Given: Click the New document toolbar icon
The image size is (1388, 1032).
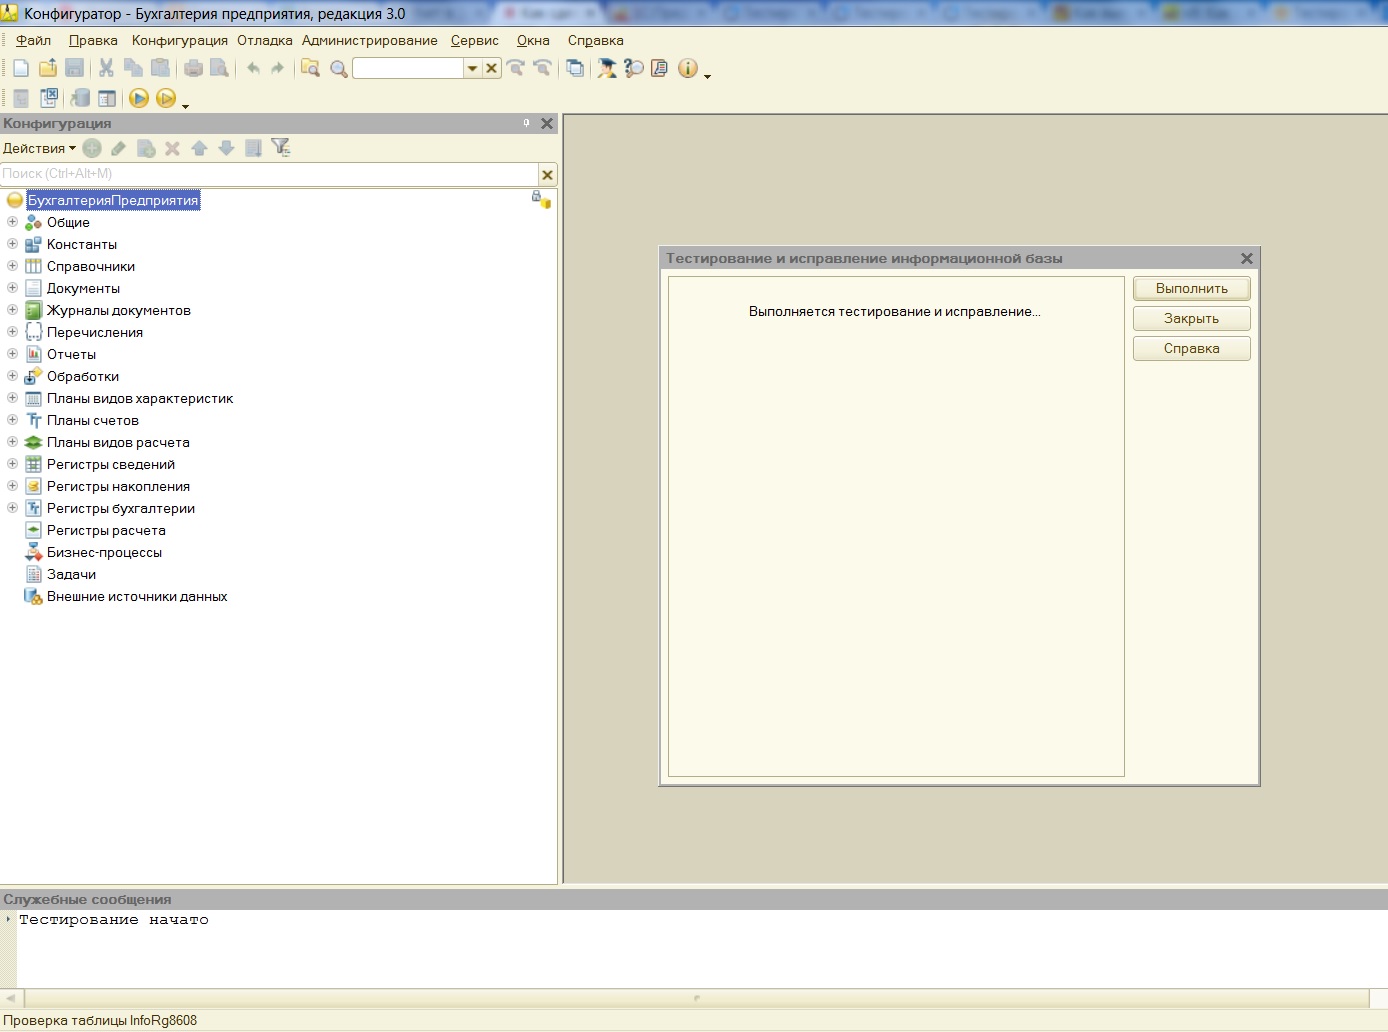Looking at the screenshot, I should [x=21, y=68].
